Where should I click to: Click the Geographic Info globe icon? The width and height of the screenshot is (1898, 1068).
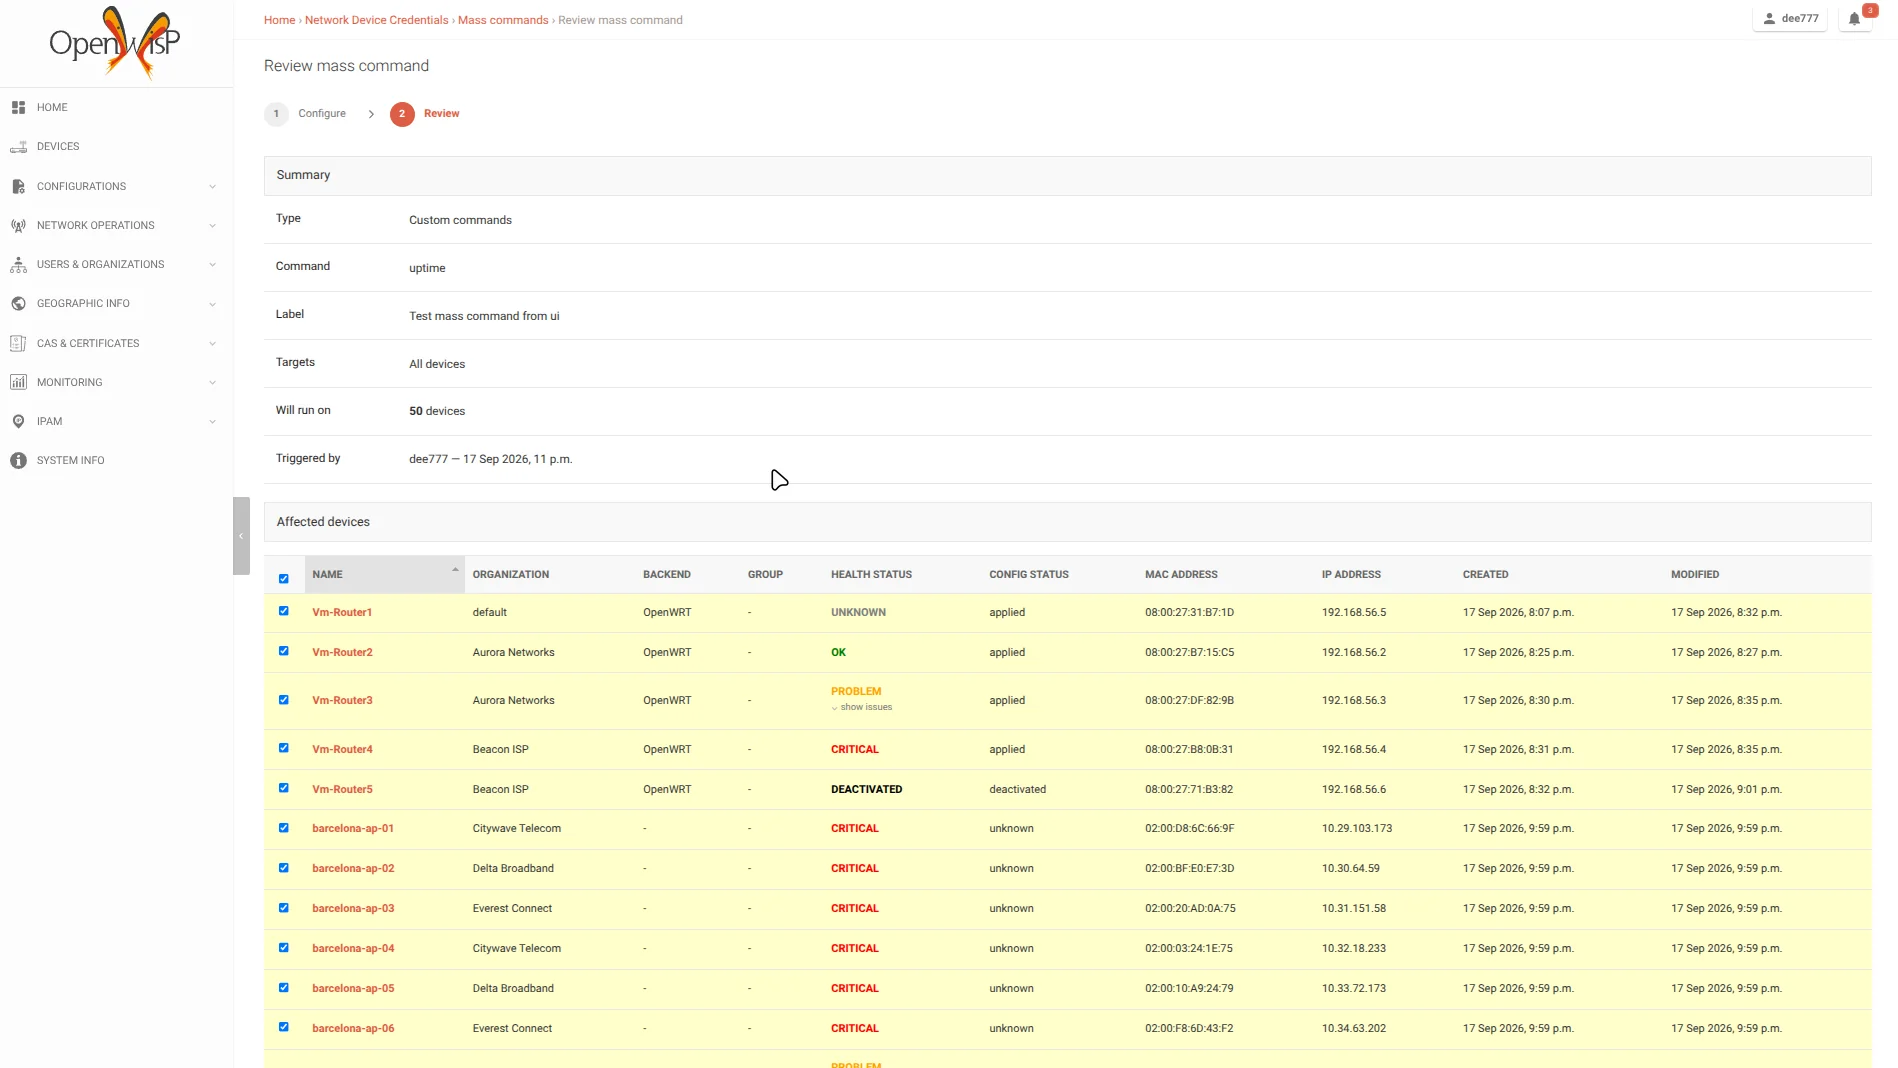(18, 304)
